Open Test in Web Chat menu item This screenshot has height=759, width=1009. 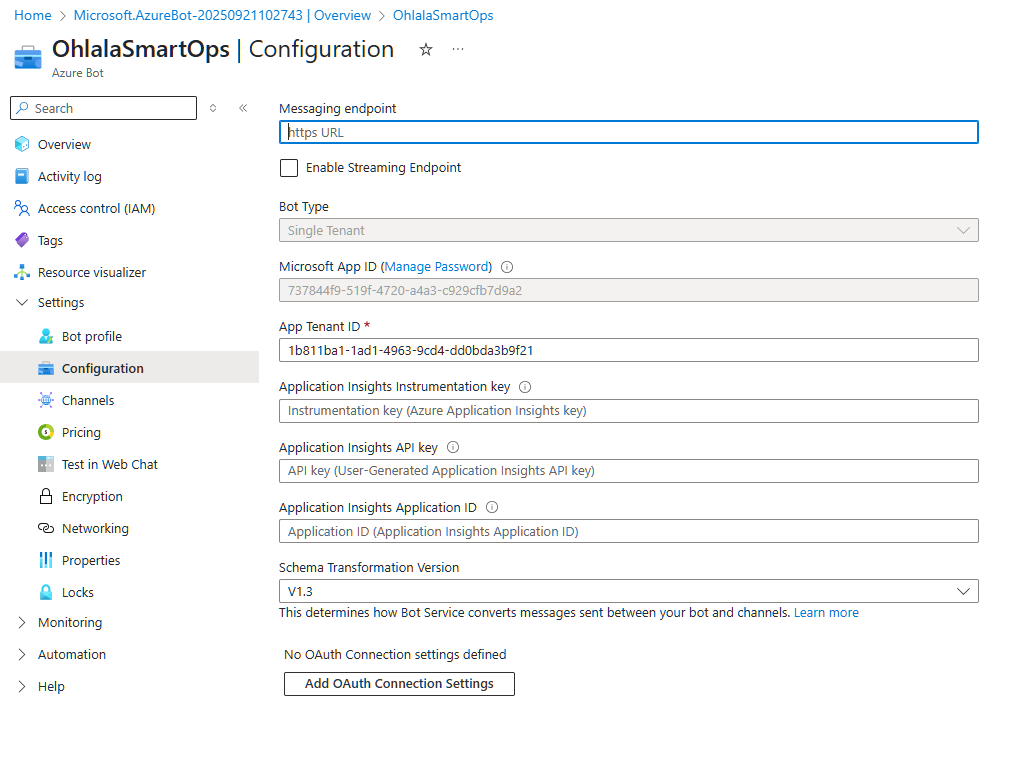coord(109,465)
